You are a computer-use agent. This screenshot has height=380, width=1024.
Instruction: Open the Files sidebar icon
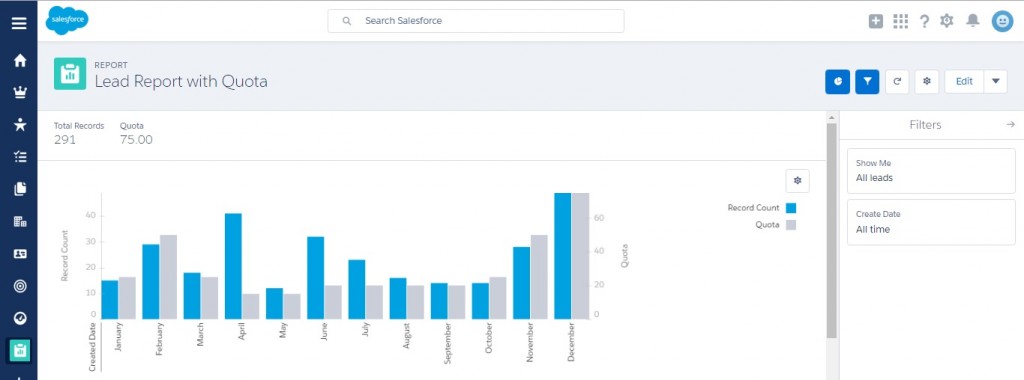[20, 189]
